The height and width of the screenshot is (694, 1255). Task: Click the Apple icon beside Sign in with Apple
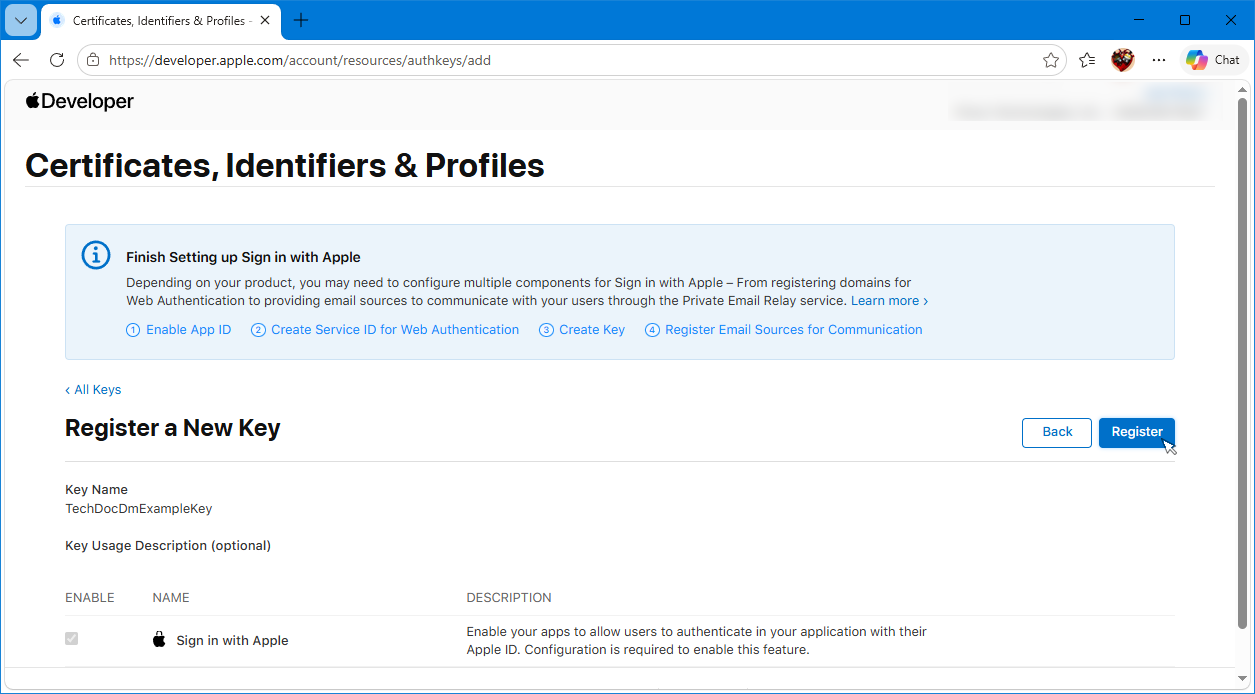click(159, 640)
